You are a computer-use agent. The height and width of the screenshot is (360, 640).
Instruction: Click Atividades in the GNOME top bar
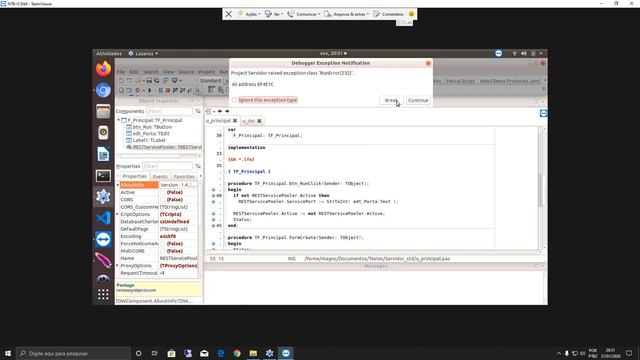[109, 53]
